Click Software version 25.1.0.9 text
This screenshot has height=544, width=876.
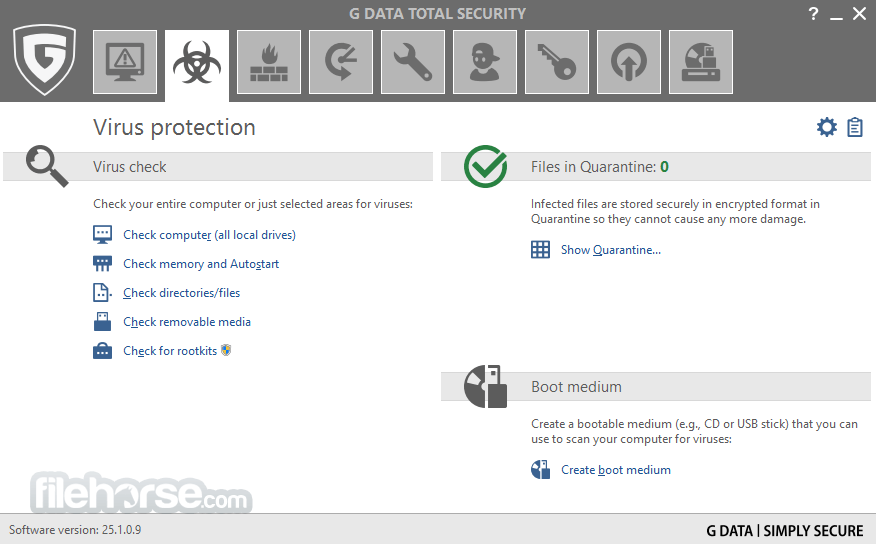[75, 529]
